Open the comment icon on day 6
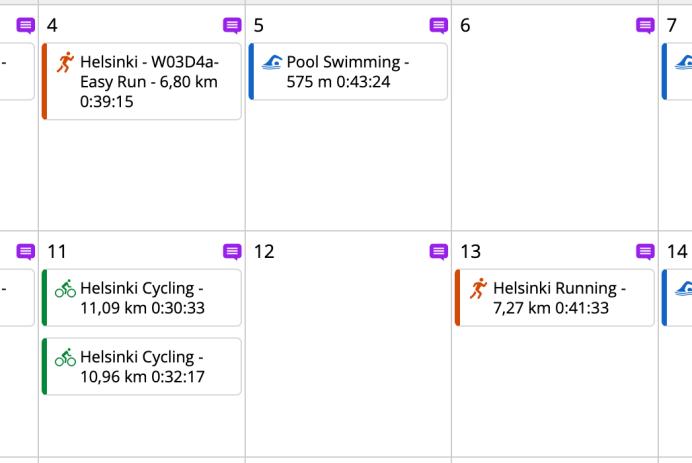692x463 pixels. tap(645, 26)
